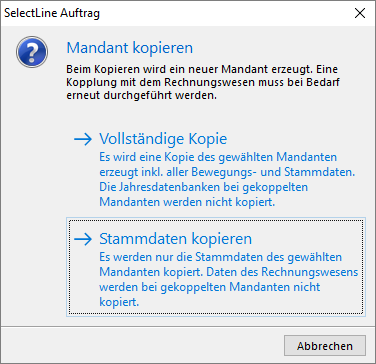Click the 'werden bei gekoppelten Mandanten nicht' line

click(210, 287)
